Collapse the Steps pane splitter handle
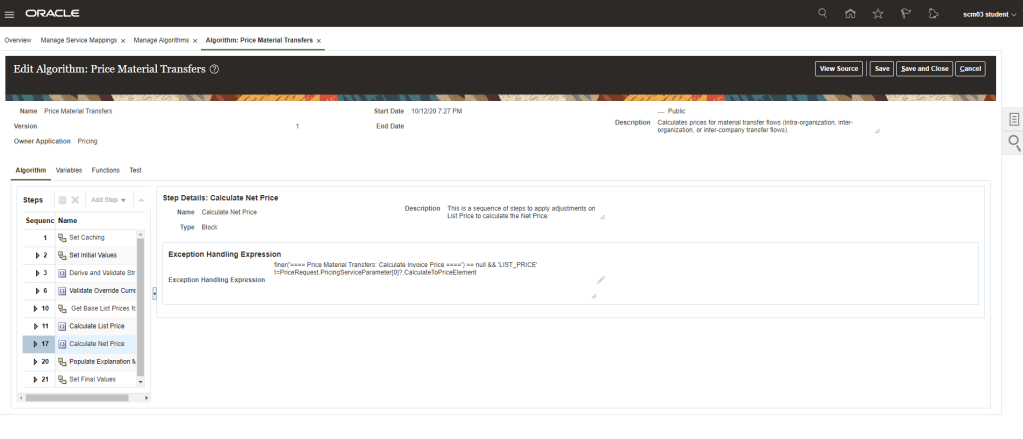This screenshot has height=439, width=1023. click(154, 292)
